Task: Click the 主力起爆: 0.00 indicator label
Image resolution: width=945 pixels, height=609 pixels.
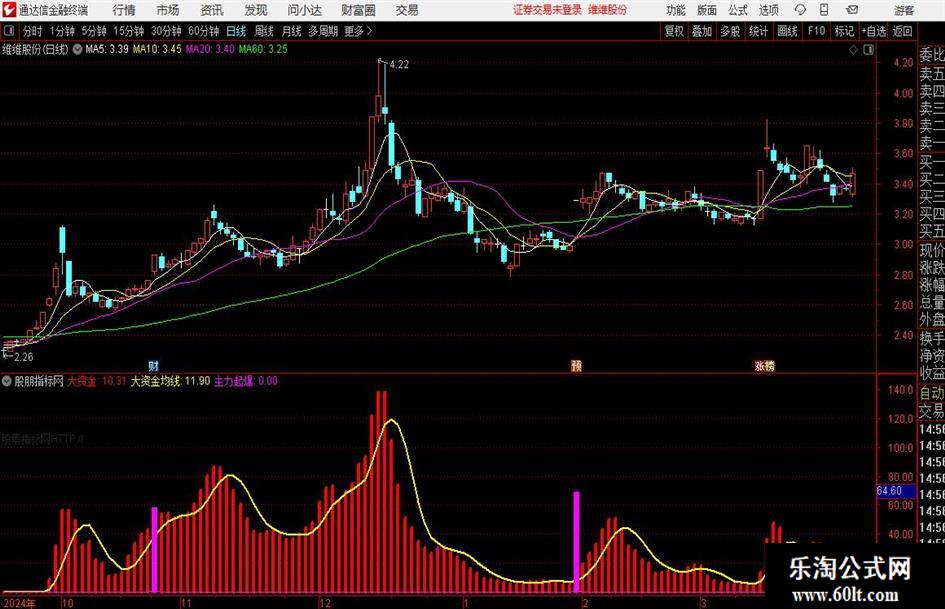Action: tap(246, 381)
